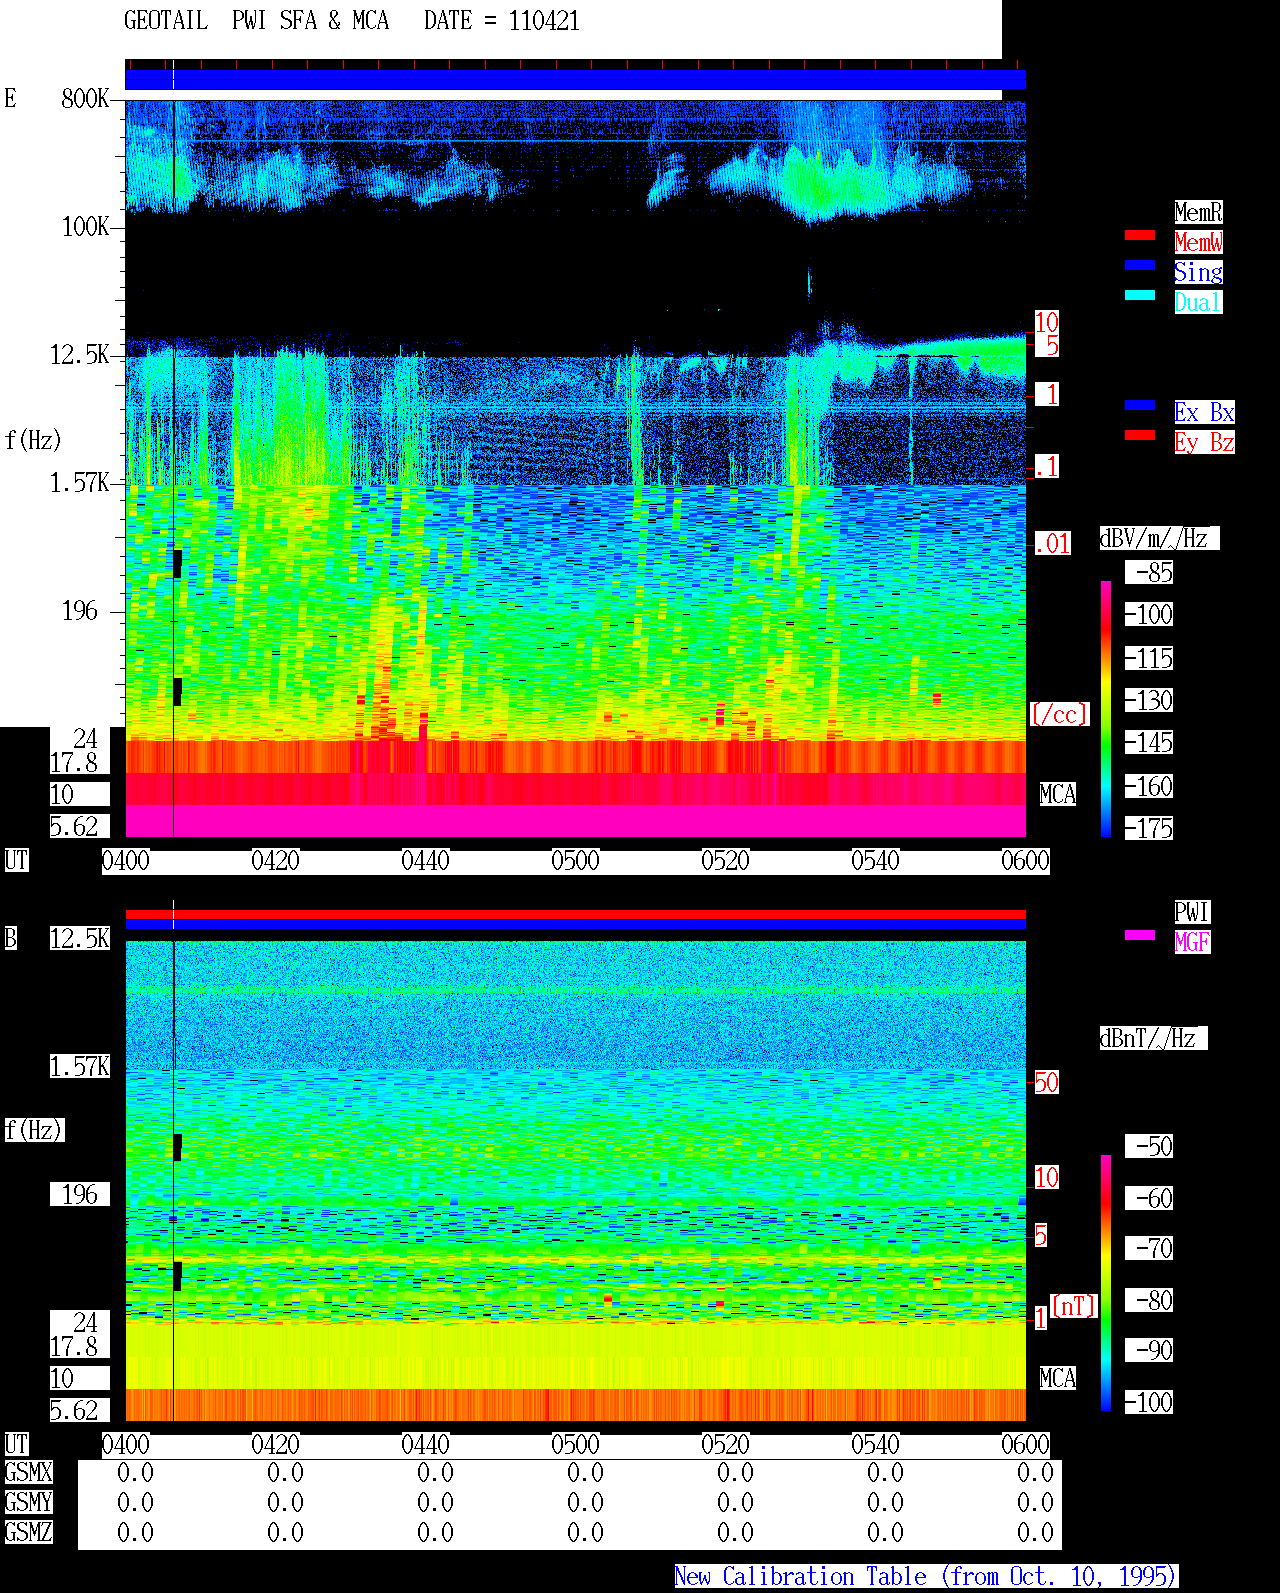Viewport: 1280px width, 1593px height.
Task: Click the 0440 UT label under the B spectrogram
Action: click(x=425, y=1445)
